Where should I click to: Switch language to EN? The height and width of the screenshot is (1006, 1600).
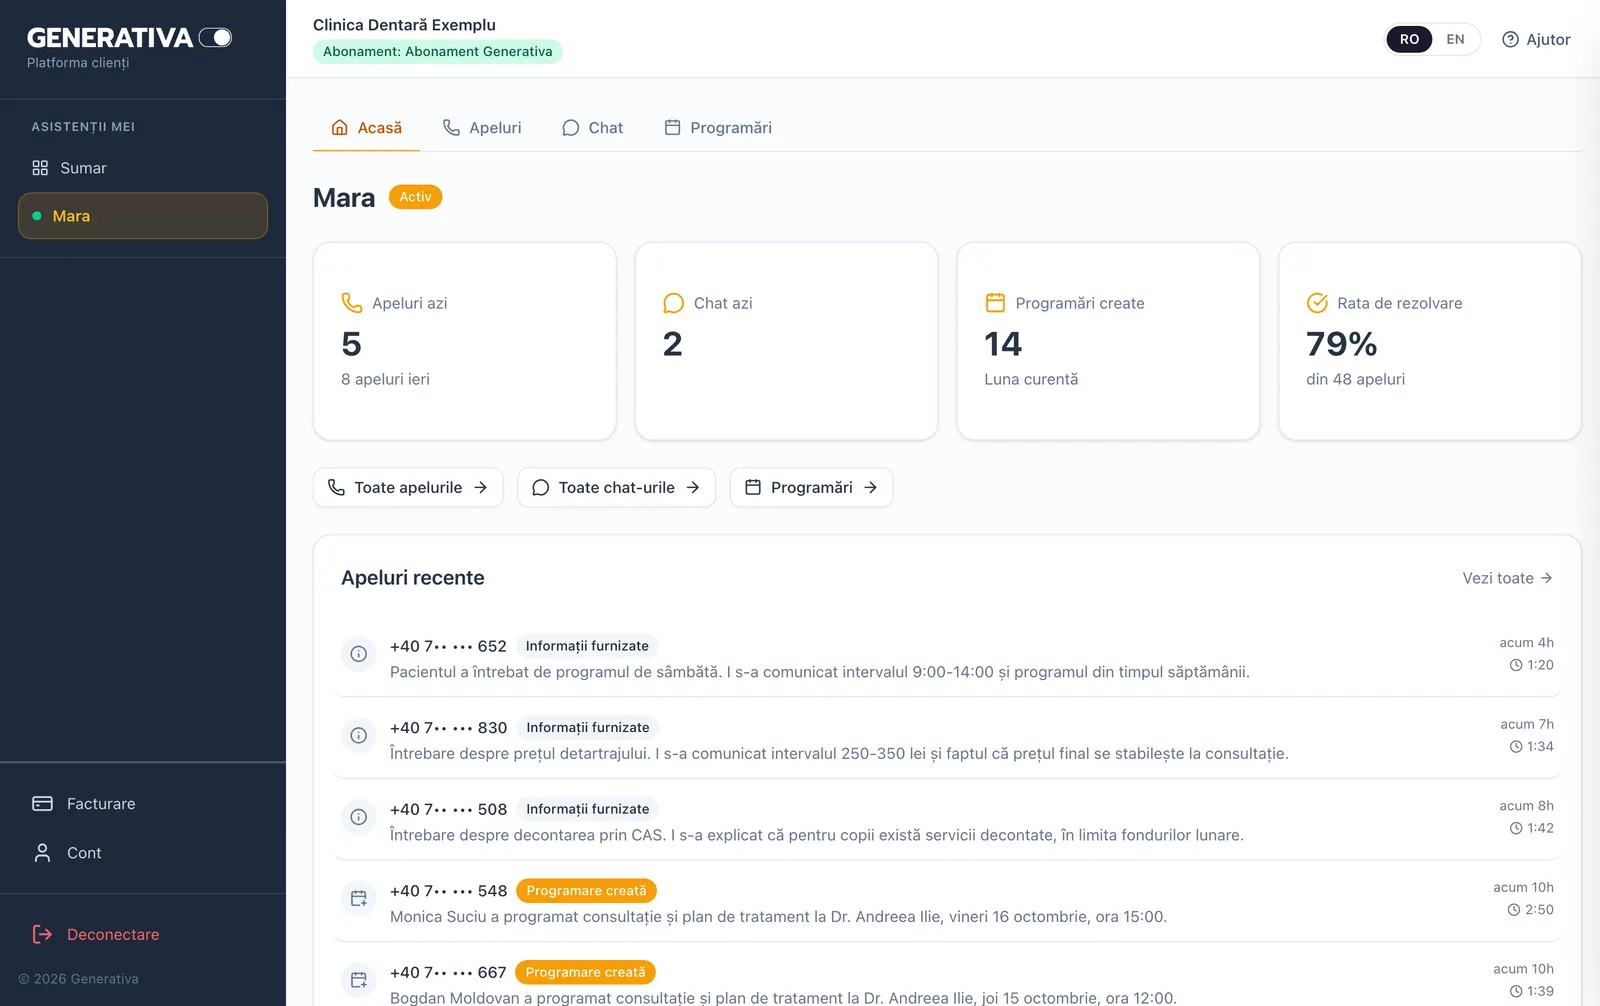1455,39
